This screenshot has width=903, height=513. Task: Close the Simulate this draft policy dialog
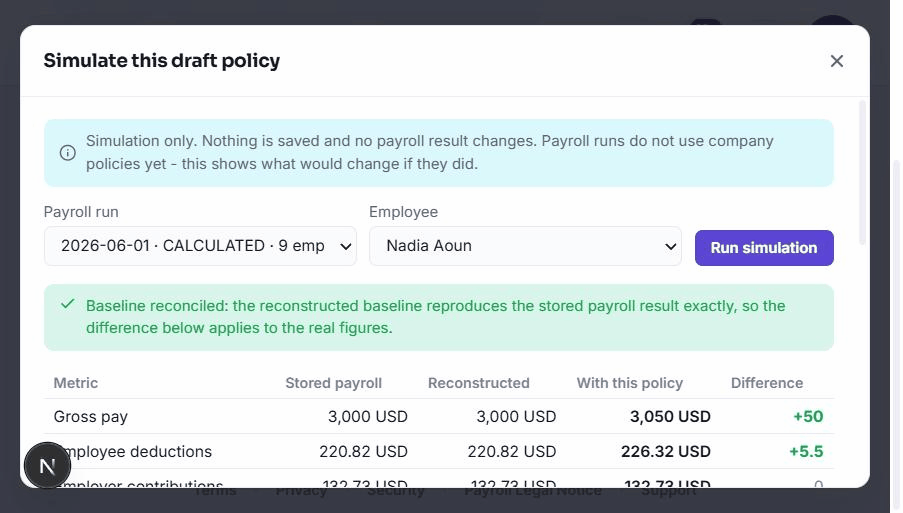[836, 61]
